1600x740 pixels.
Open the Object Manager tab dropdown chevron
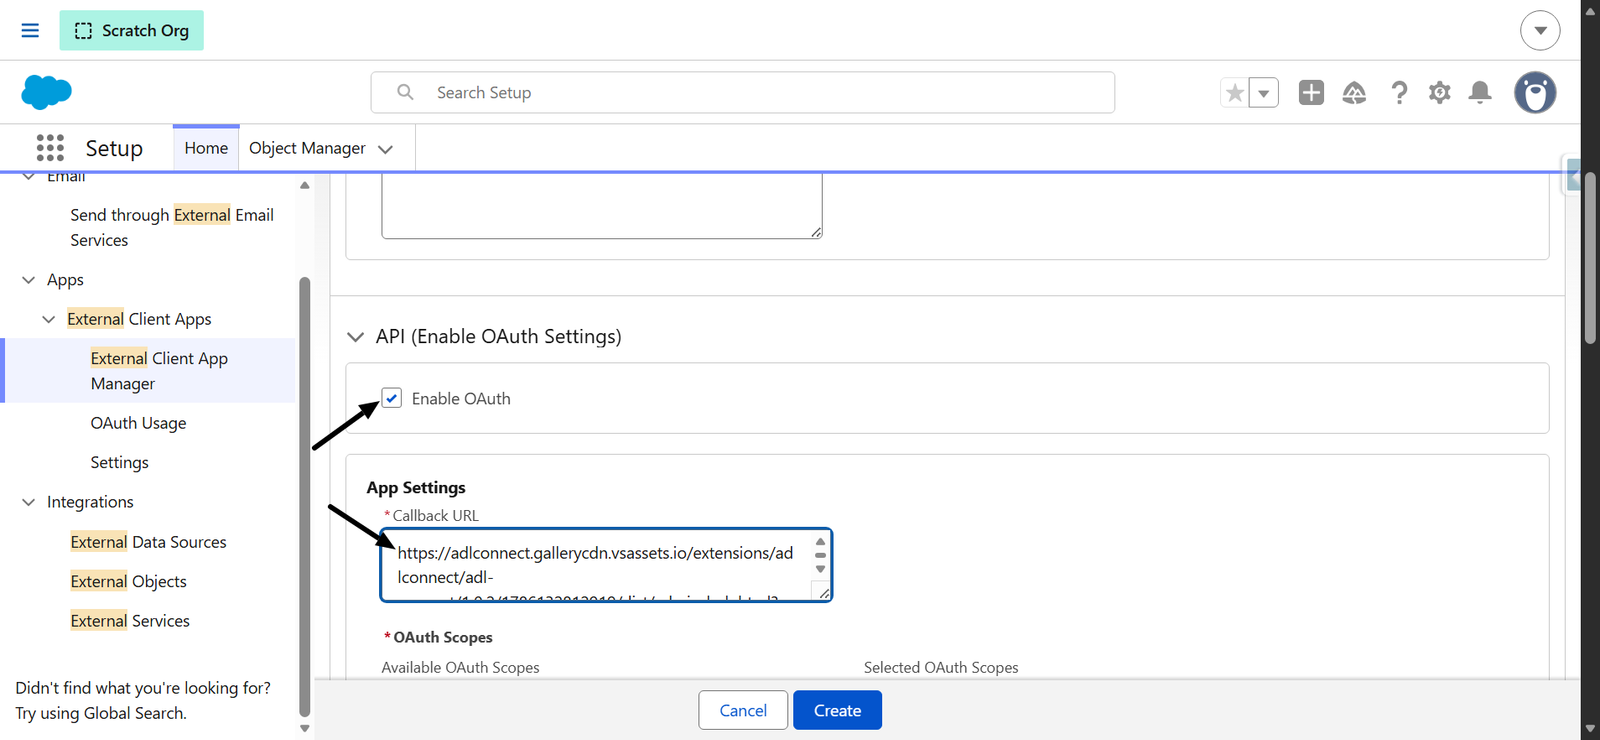(385, 149)
